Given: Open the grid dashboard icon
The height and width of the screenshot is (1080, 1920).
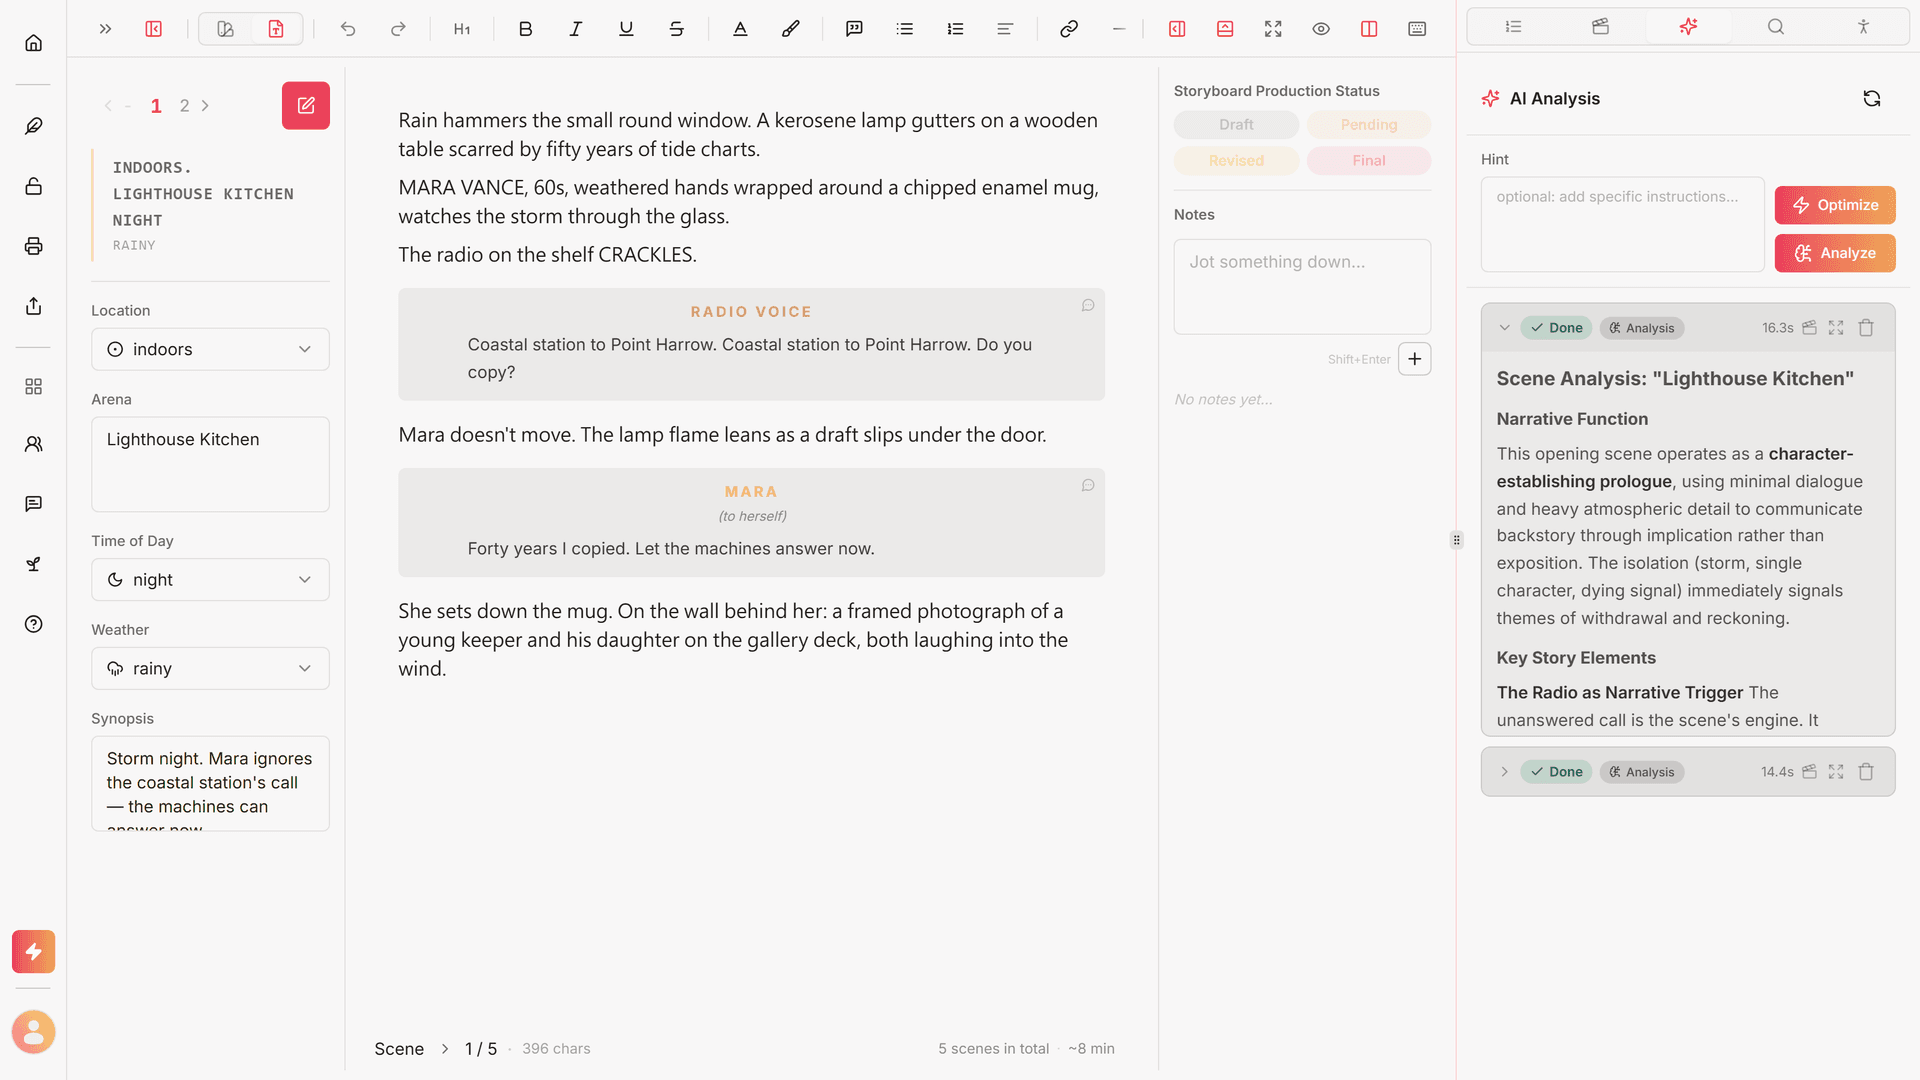Looking at the screenshot, I should [33, 386].
